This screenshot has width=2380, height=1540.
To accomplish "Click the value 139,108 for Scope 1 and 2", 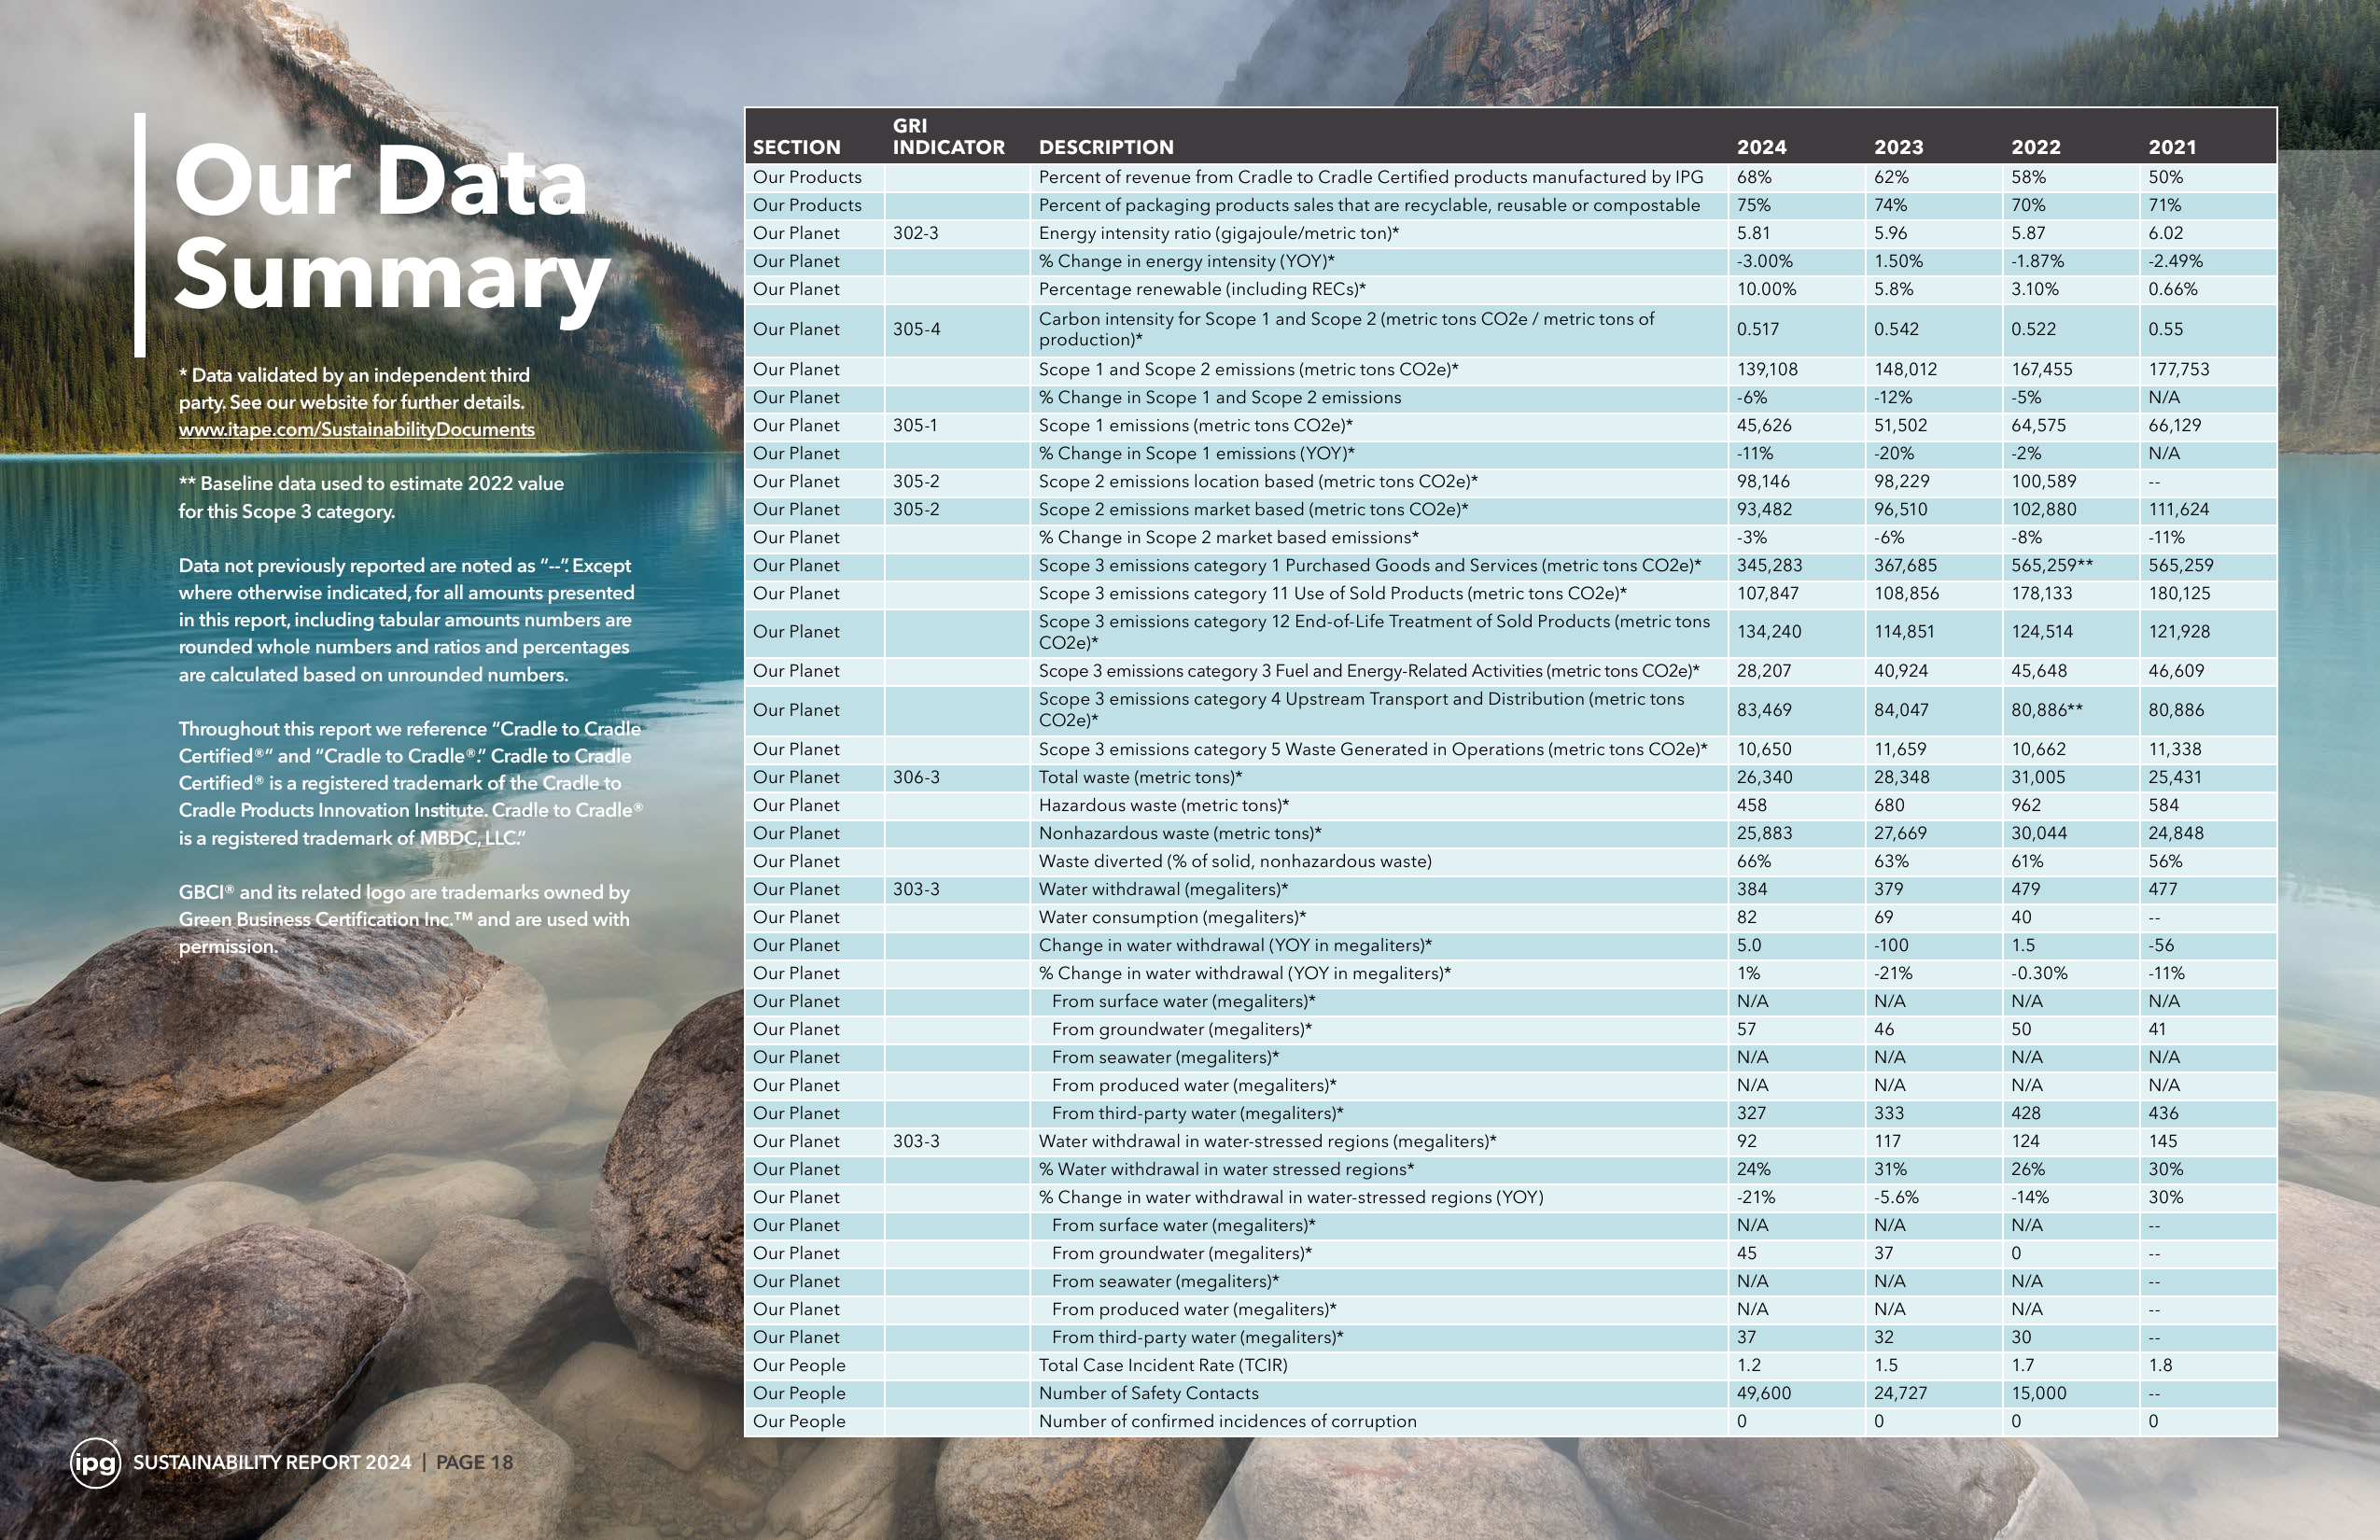I will [x=1767, y=369].
